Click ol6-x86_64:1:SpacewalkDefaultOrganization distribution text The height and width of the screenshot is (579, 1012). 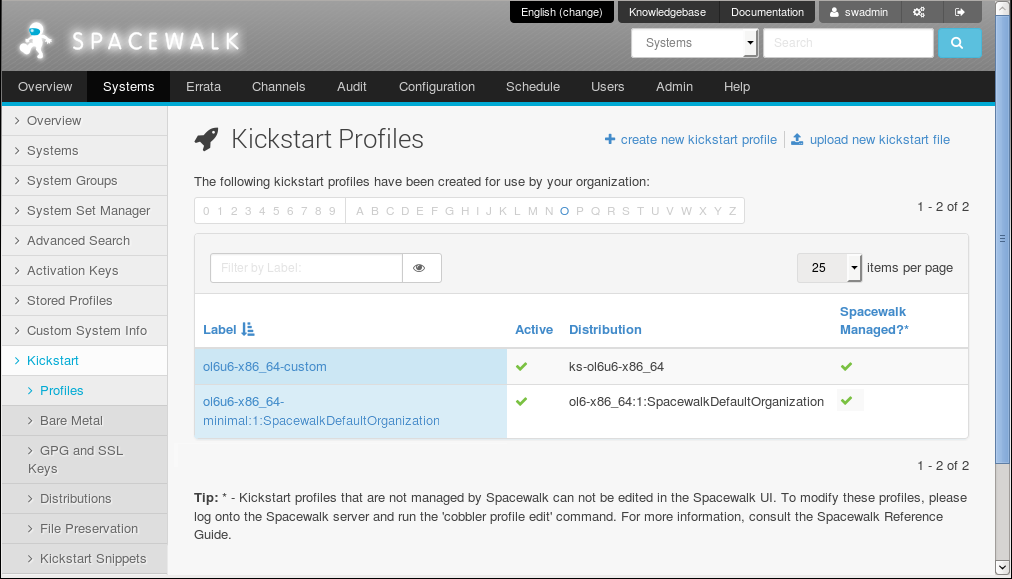(x=696, y=401)
